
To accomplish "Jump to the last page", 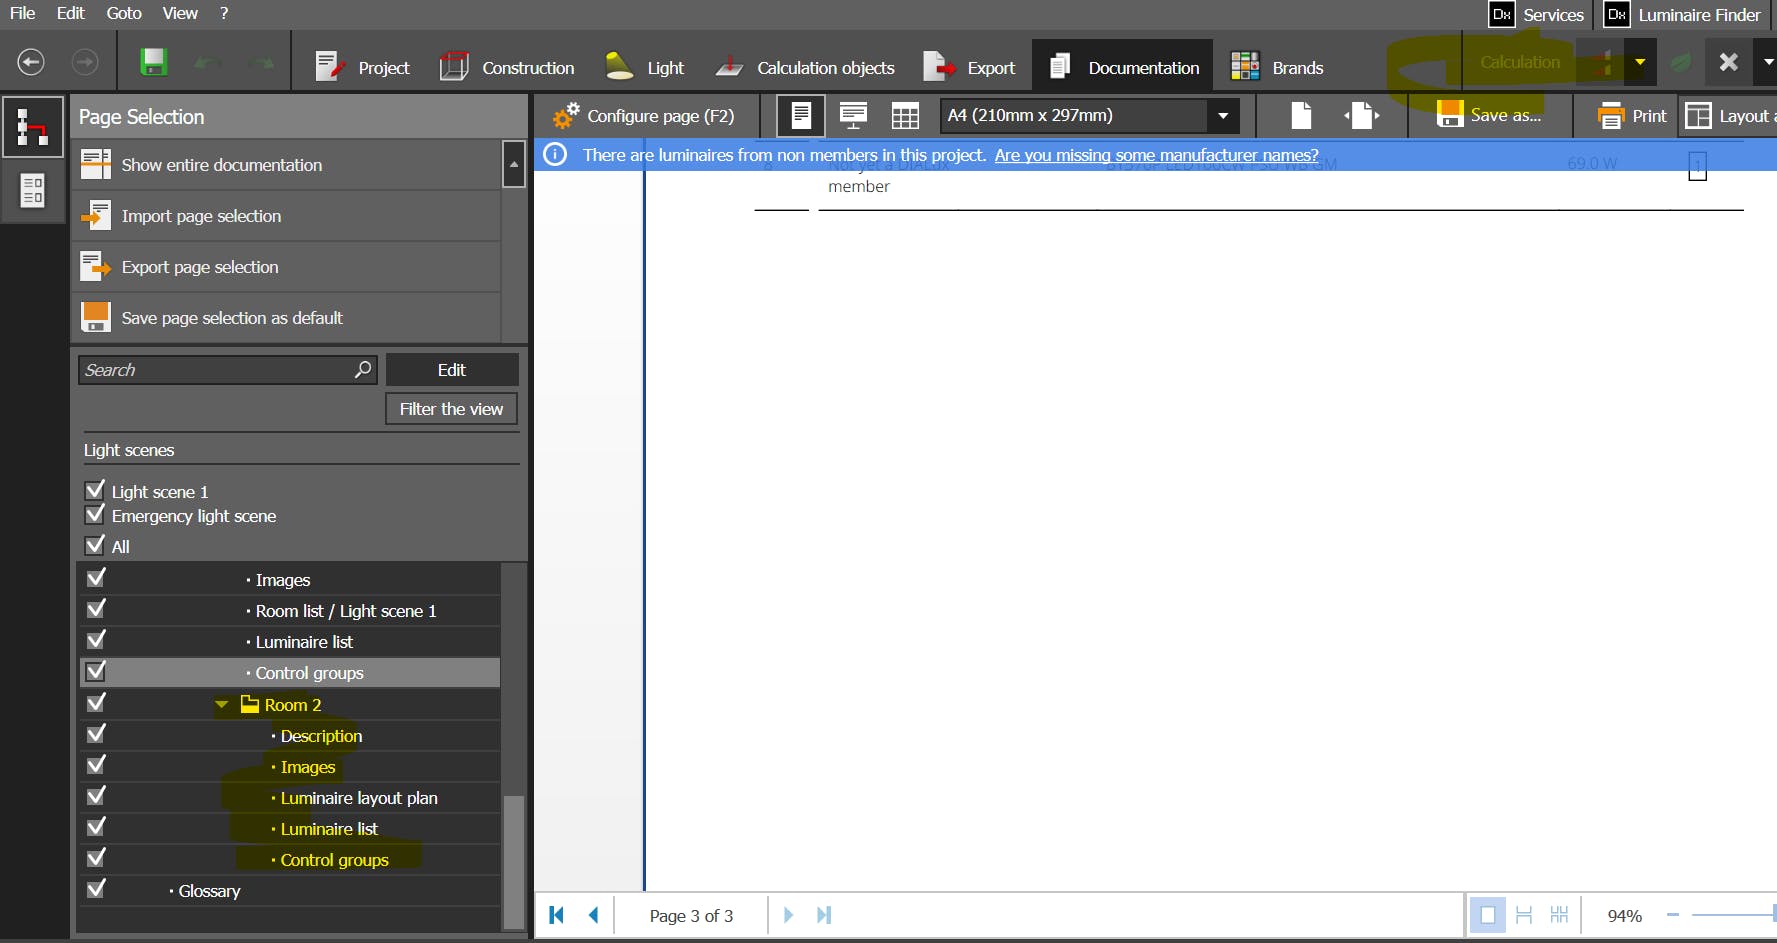I will point(824,915).
